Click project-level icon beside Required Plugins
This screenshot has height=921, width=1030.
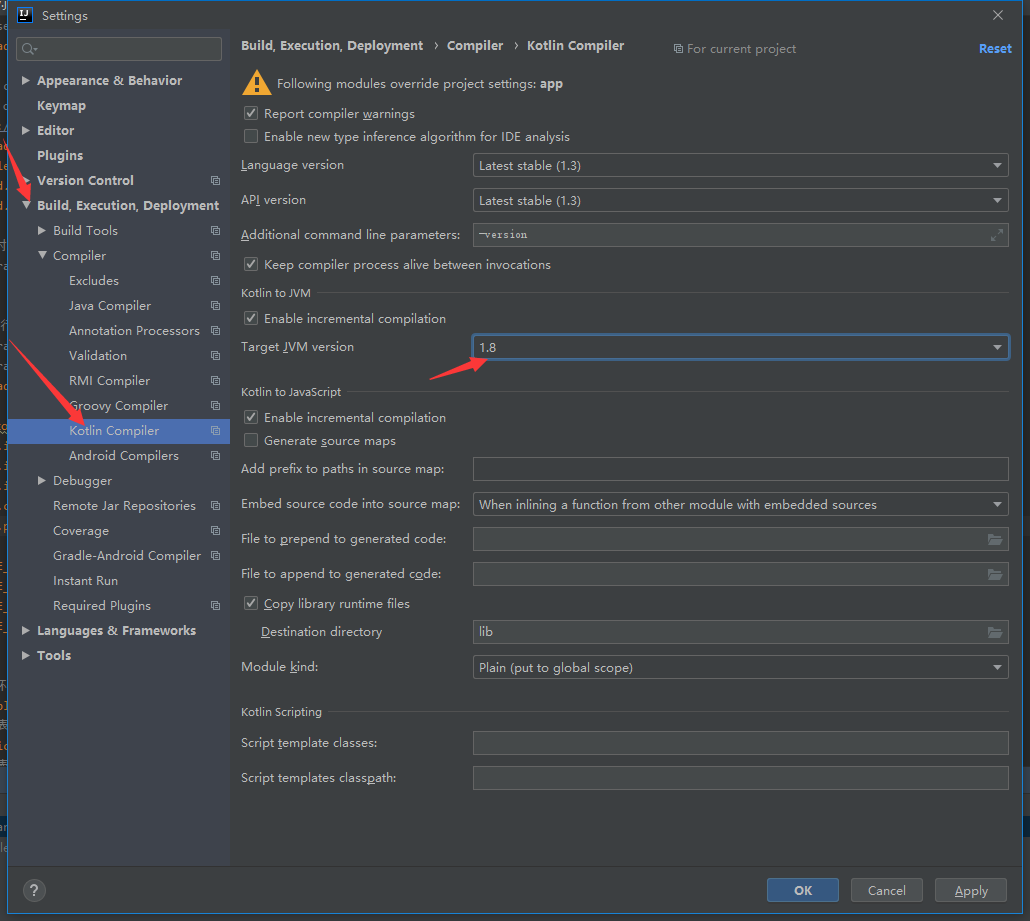tap(215, 606)
